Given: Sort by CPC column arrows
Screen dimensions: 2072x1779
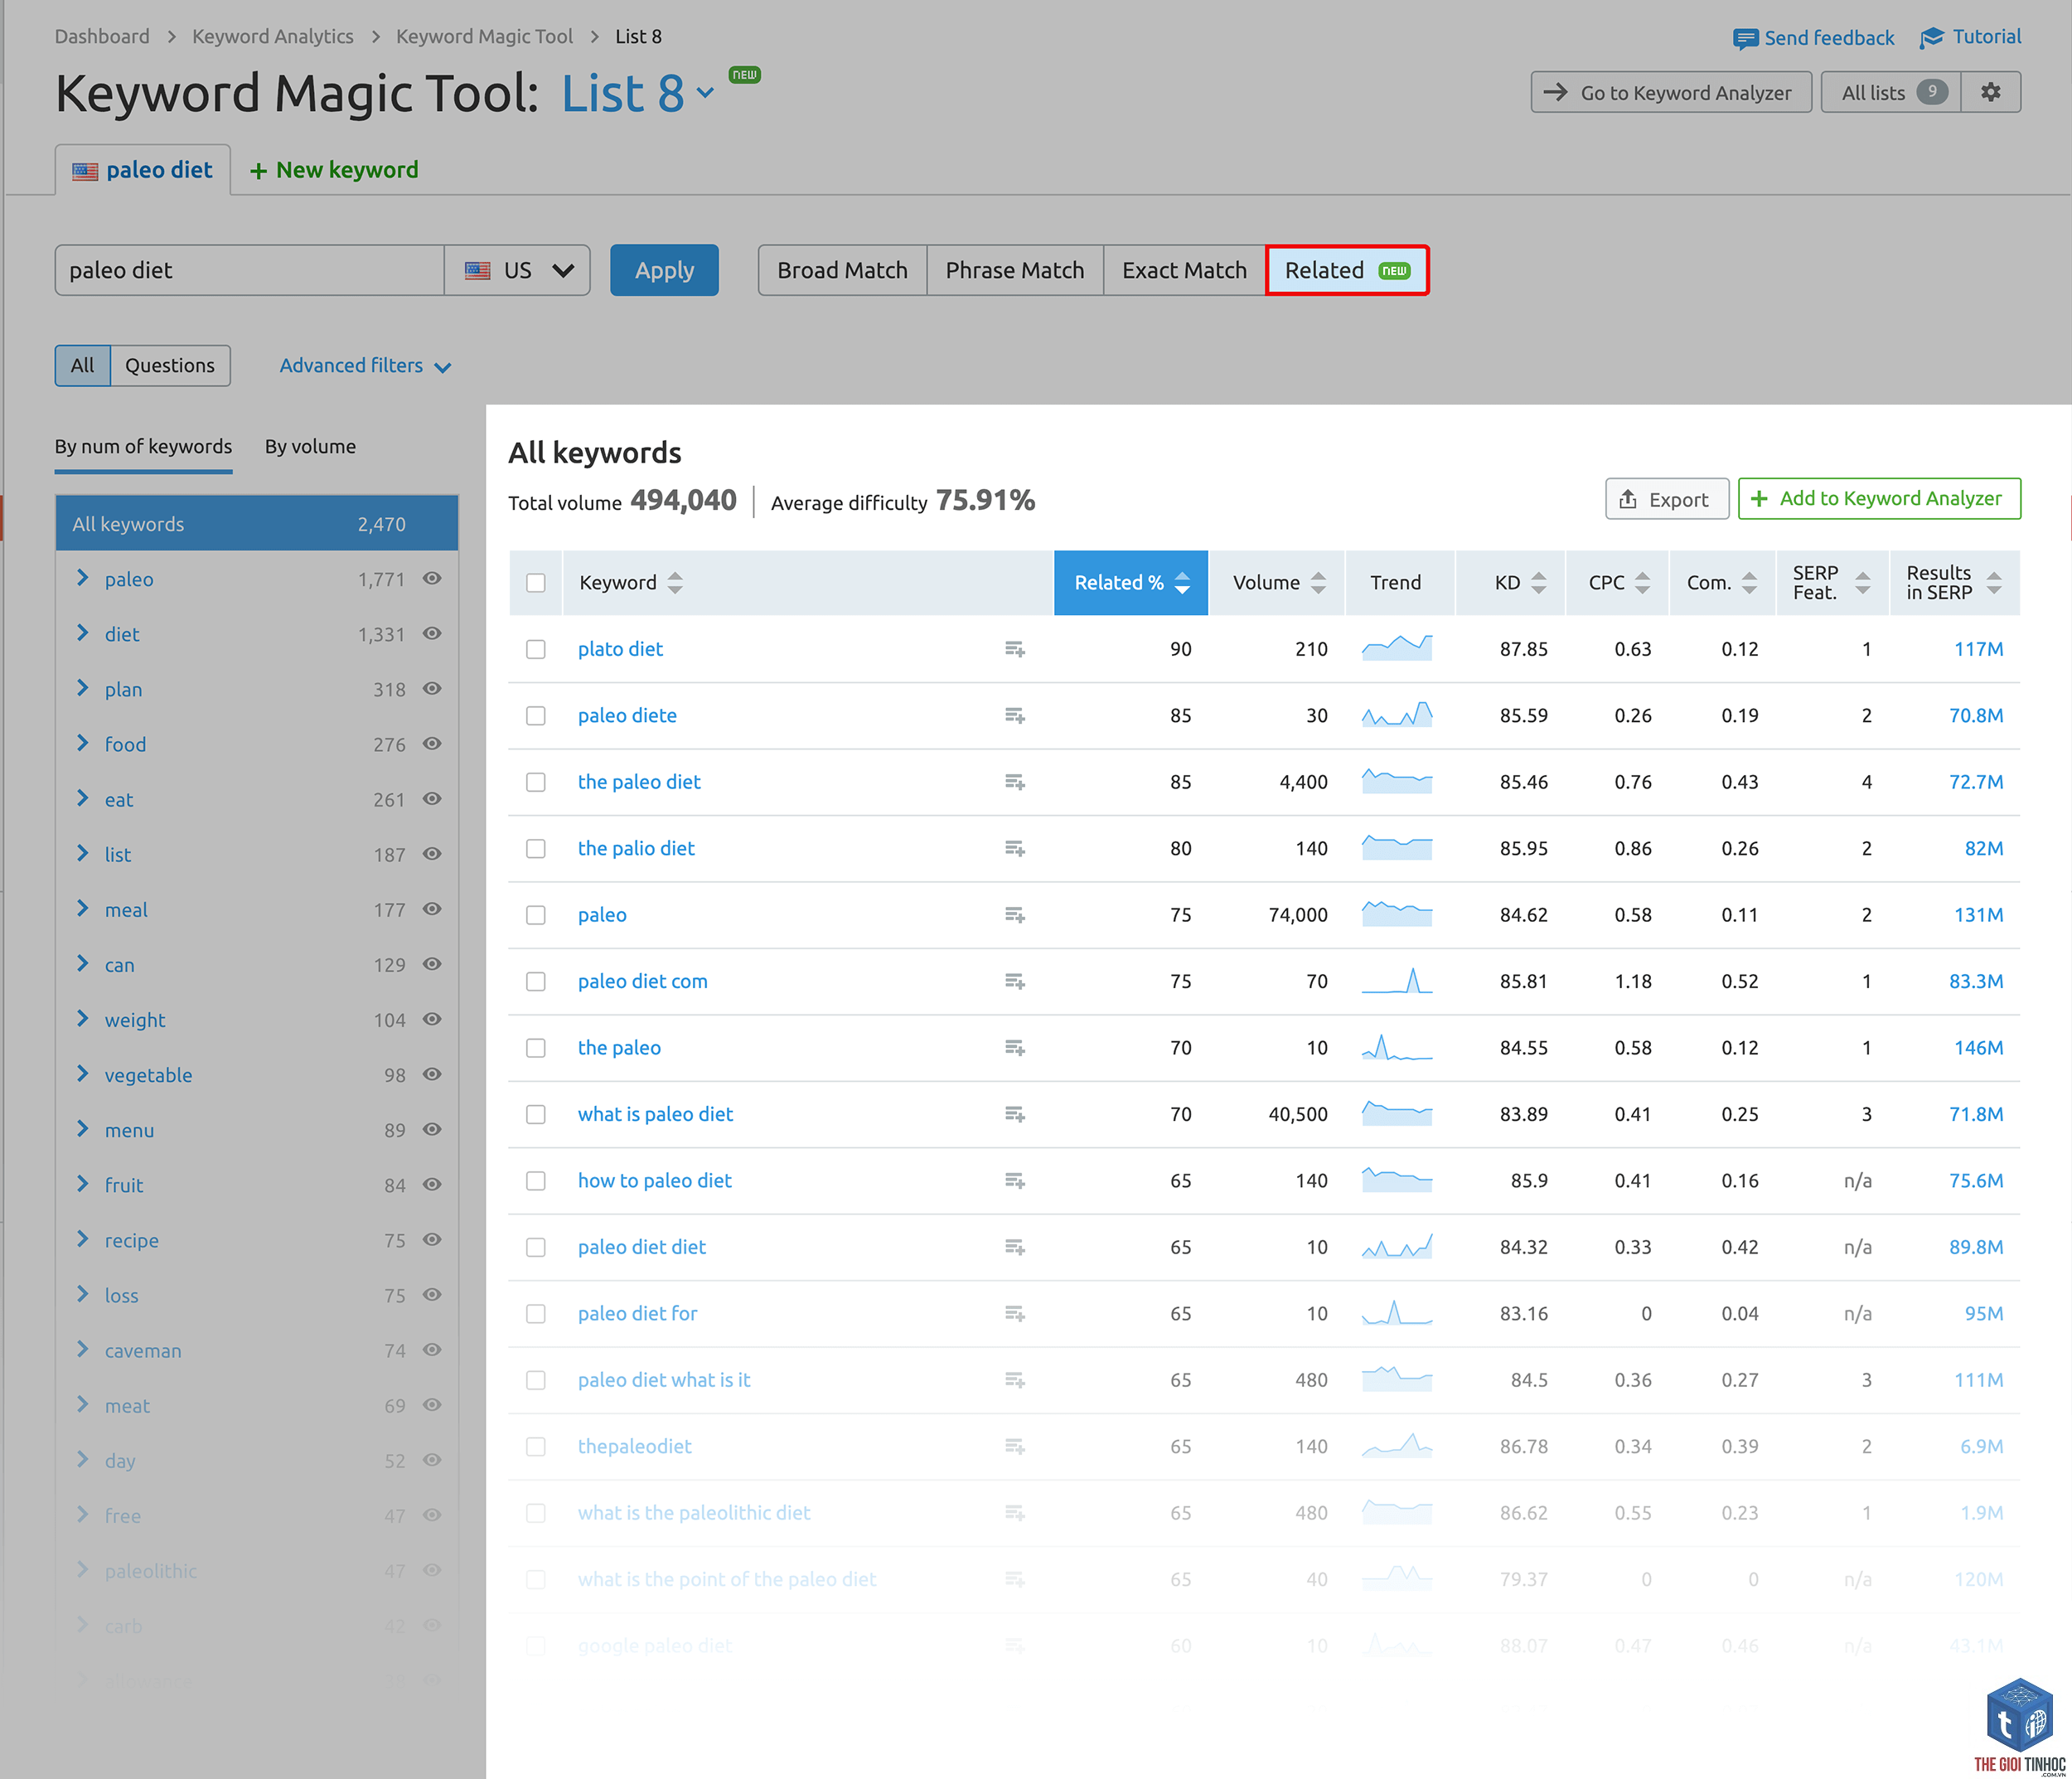Looking at the screenshot, I should click(x=1642, y=583).
